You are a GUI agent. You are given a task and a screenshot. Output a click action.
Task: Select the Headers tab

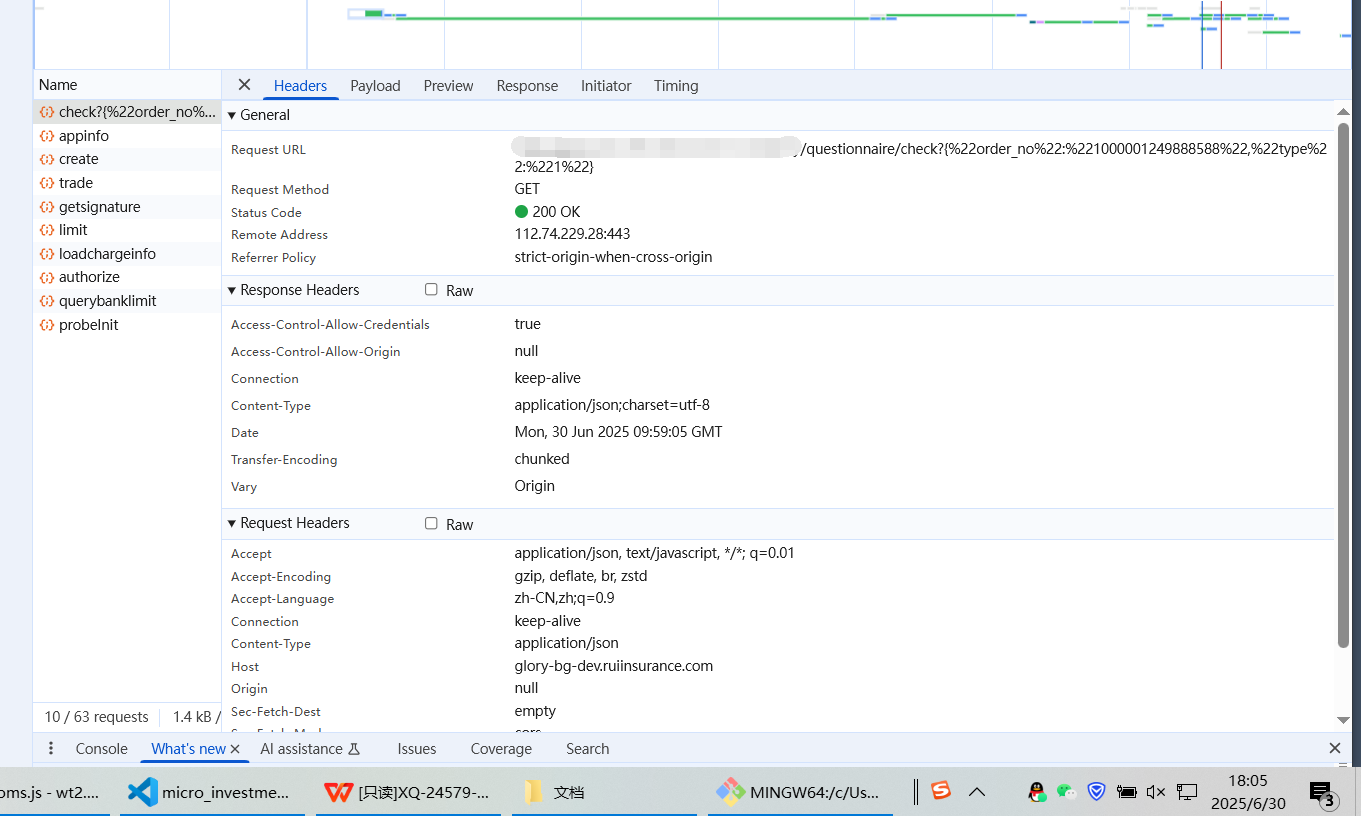click(x=300, y=86)
